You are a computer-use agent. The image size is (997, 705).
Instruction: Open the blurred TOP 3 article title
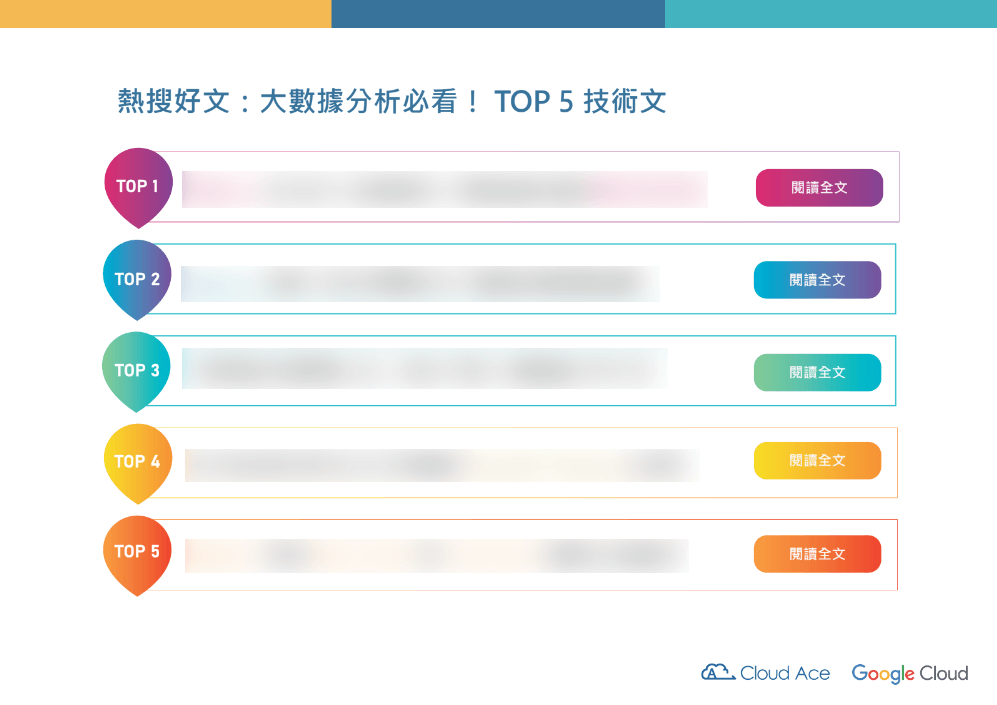(x=425, y=369)
